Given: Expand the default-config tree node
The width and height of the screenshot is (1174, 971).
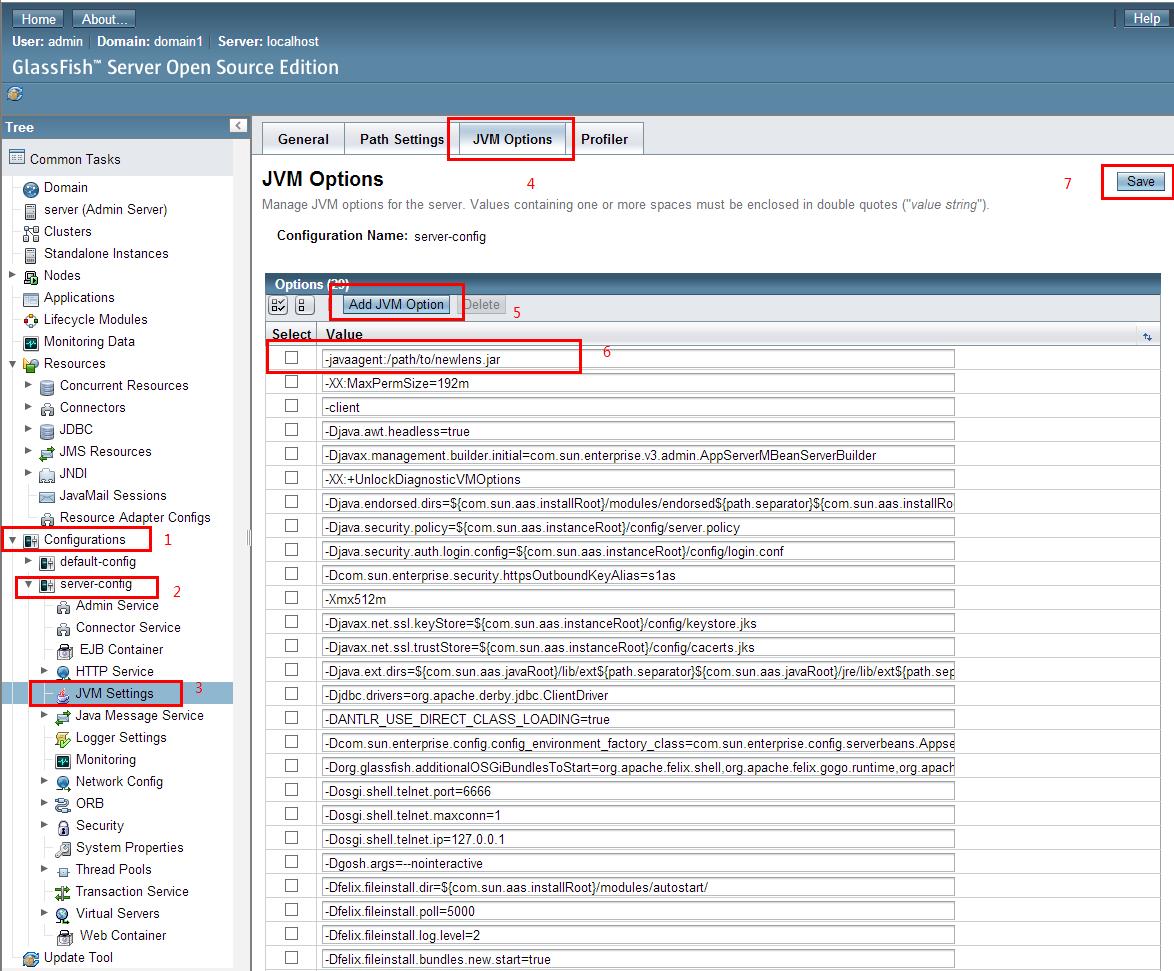Looking at the screenshot, I should (x=28, y=561).
